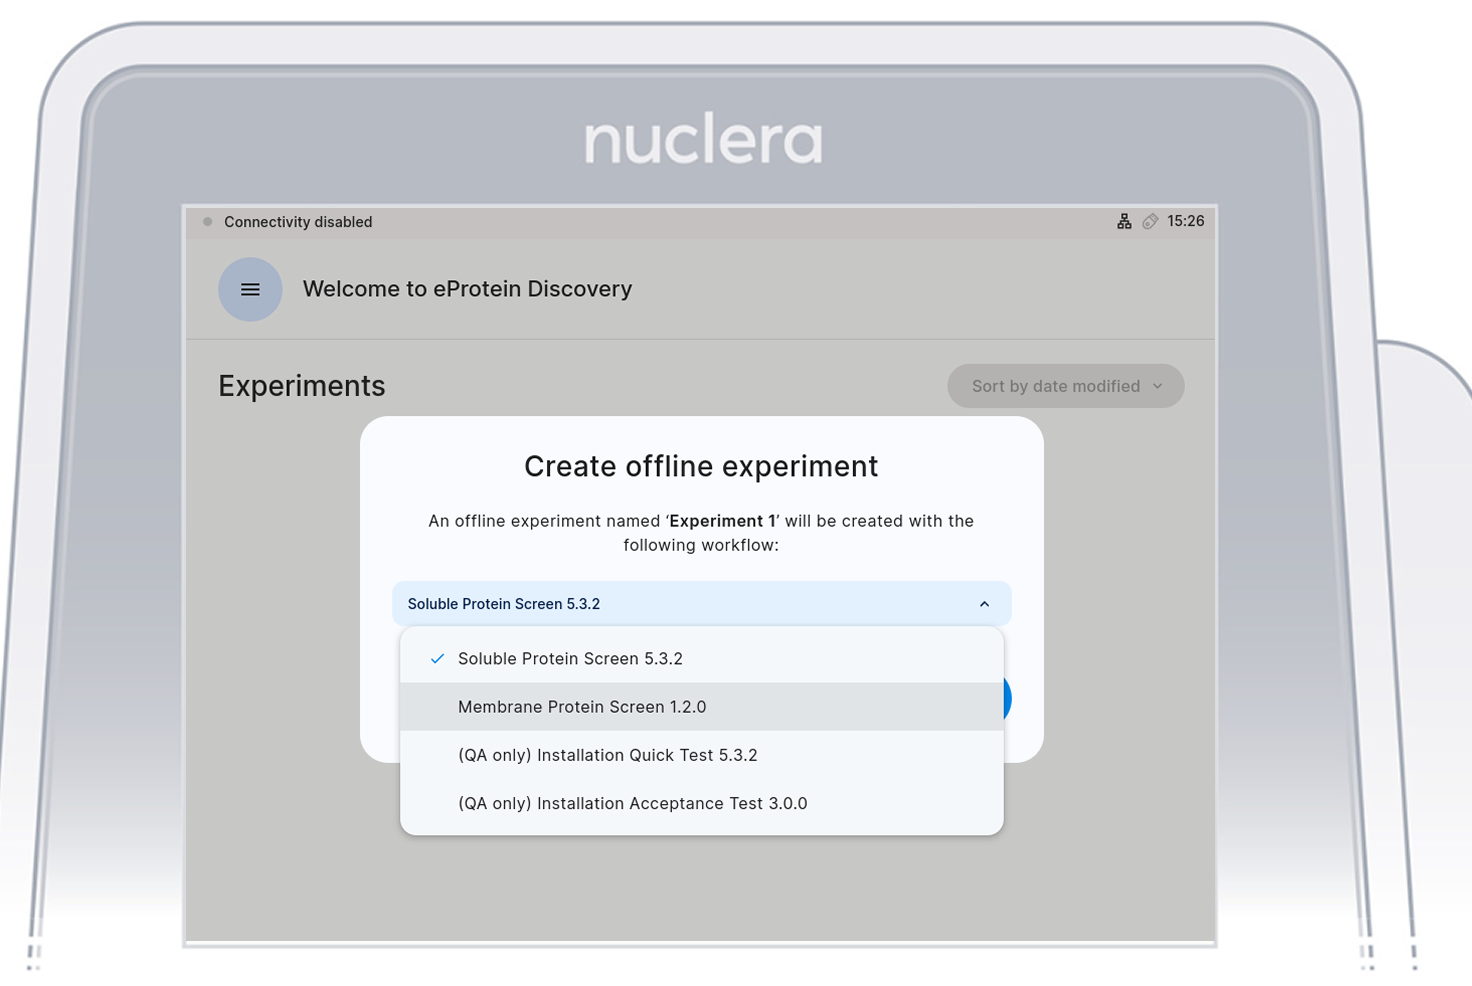Click the USB drive status icon
Image resolution: width=1472 pixels, height=986 pixels.
1150,221
